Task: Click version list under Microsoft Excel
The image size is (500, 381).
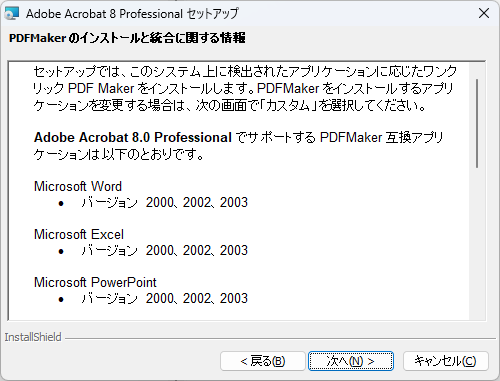Action: point(165,251)
